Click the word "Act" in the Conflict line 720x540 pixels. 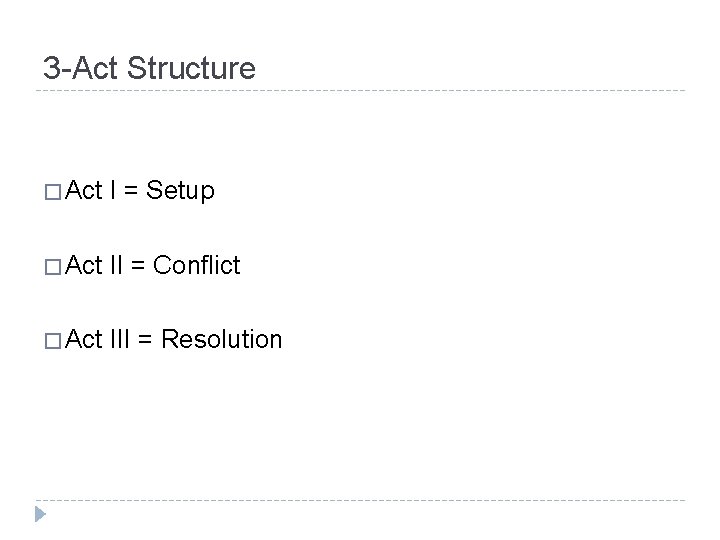click(x=85, y=265)
